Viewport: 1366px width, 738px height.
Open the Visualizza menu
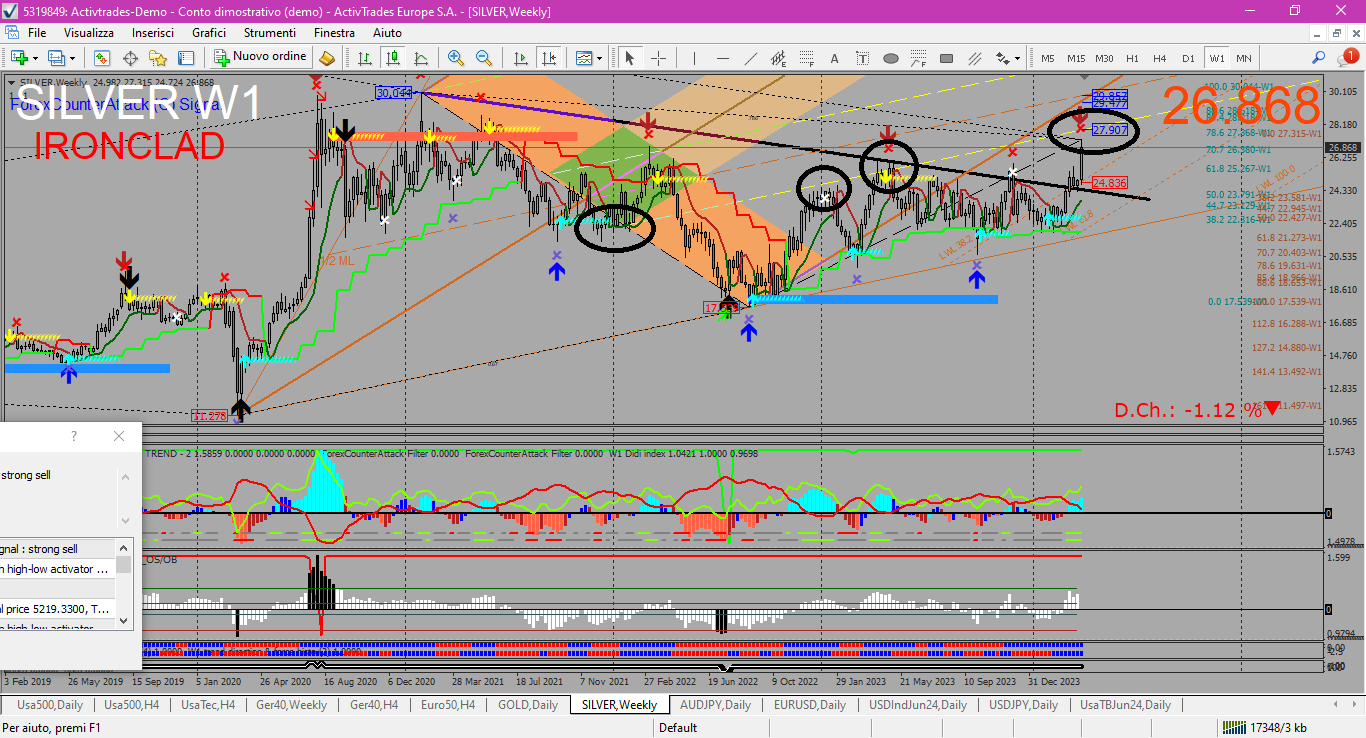pyautogui.click(x=89, y=33)
